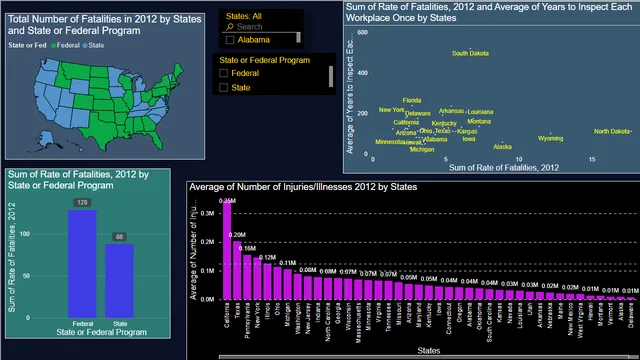Click the South Carolina axis label in injuries chart

pos(489,322)
